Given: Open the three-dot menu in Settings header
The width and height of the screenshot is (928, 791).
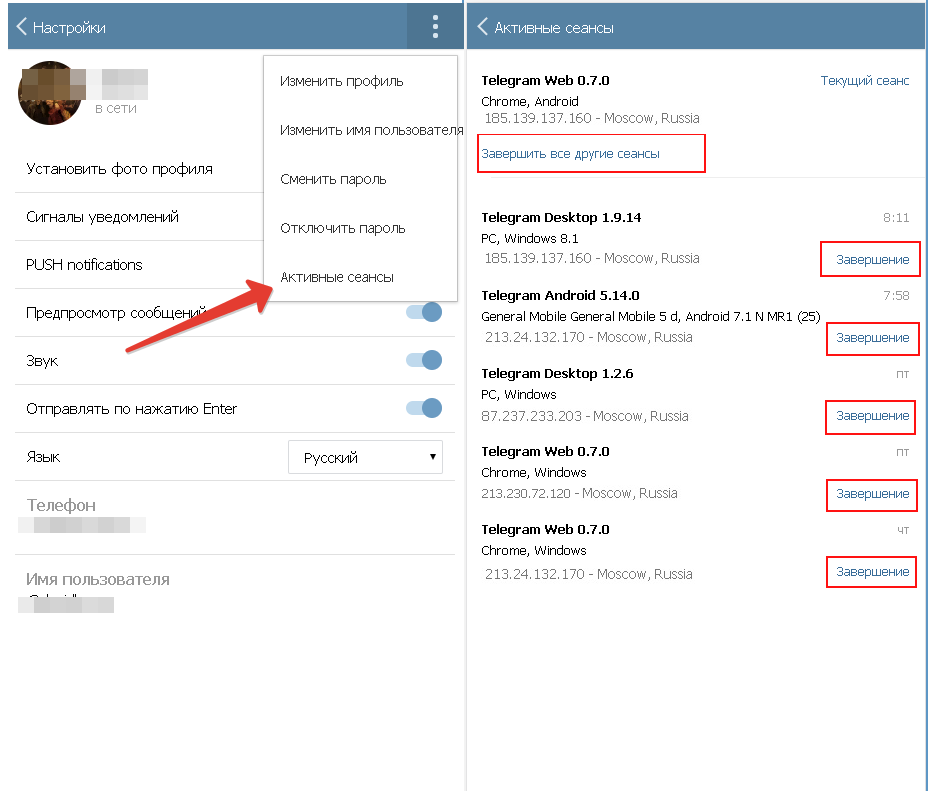Looking at the screenshot, I should (435, 27).
